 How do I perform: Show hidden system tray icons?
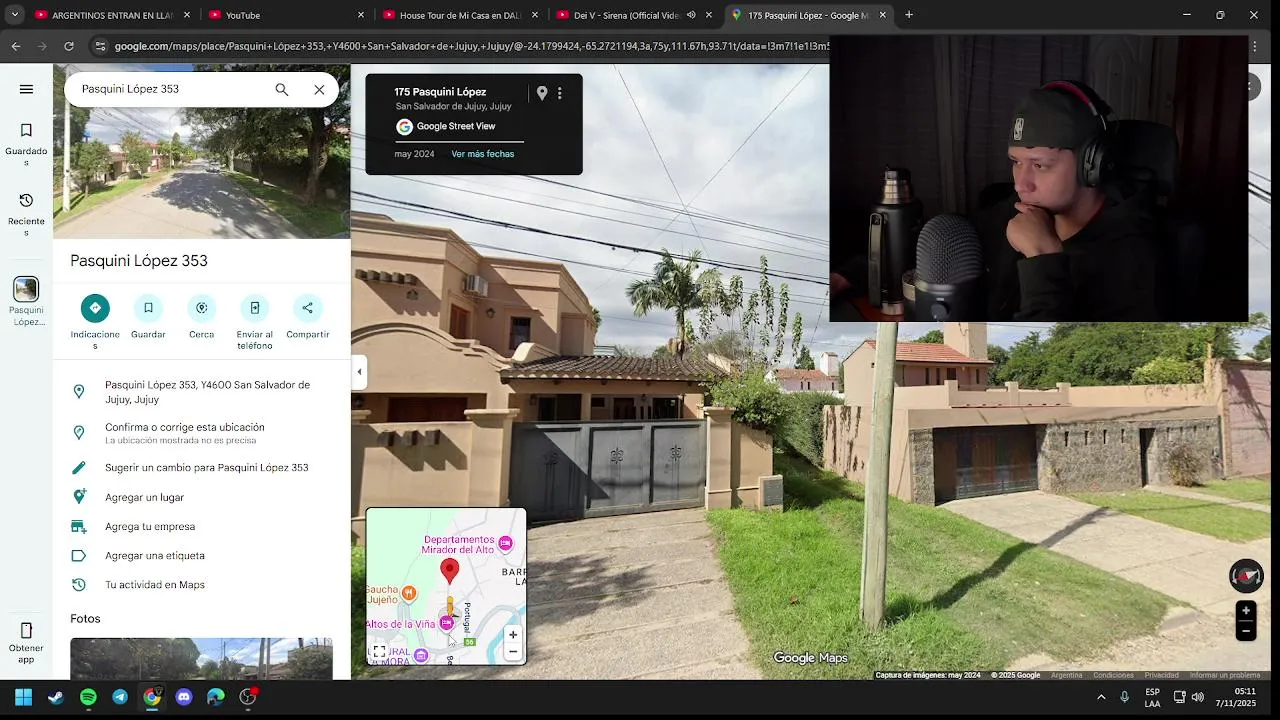pyautogui.click(x=1101, y=697)
